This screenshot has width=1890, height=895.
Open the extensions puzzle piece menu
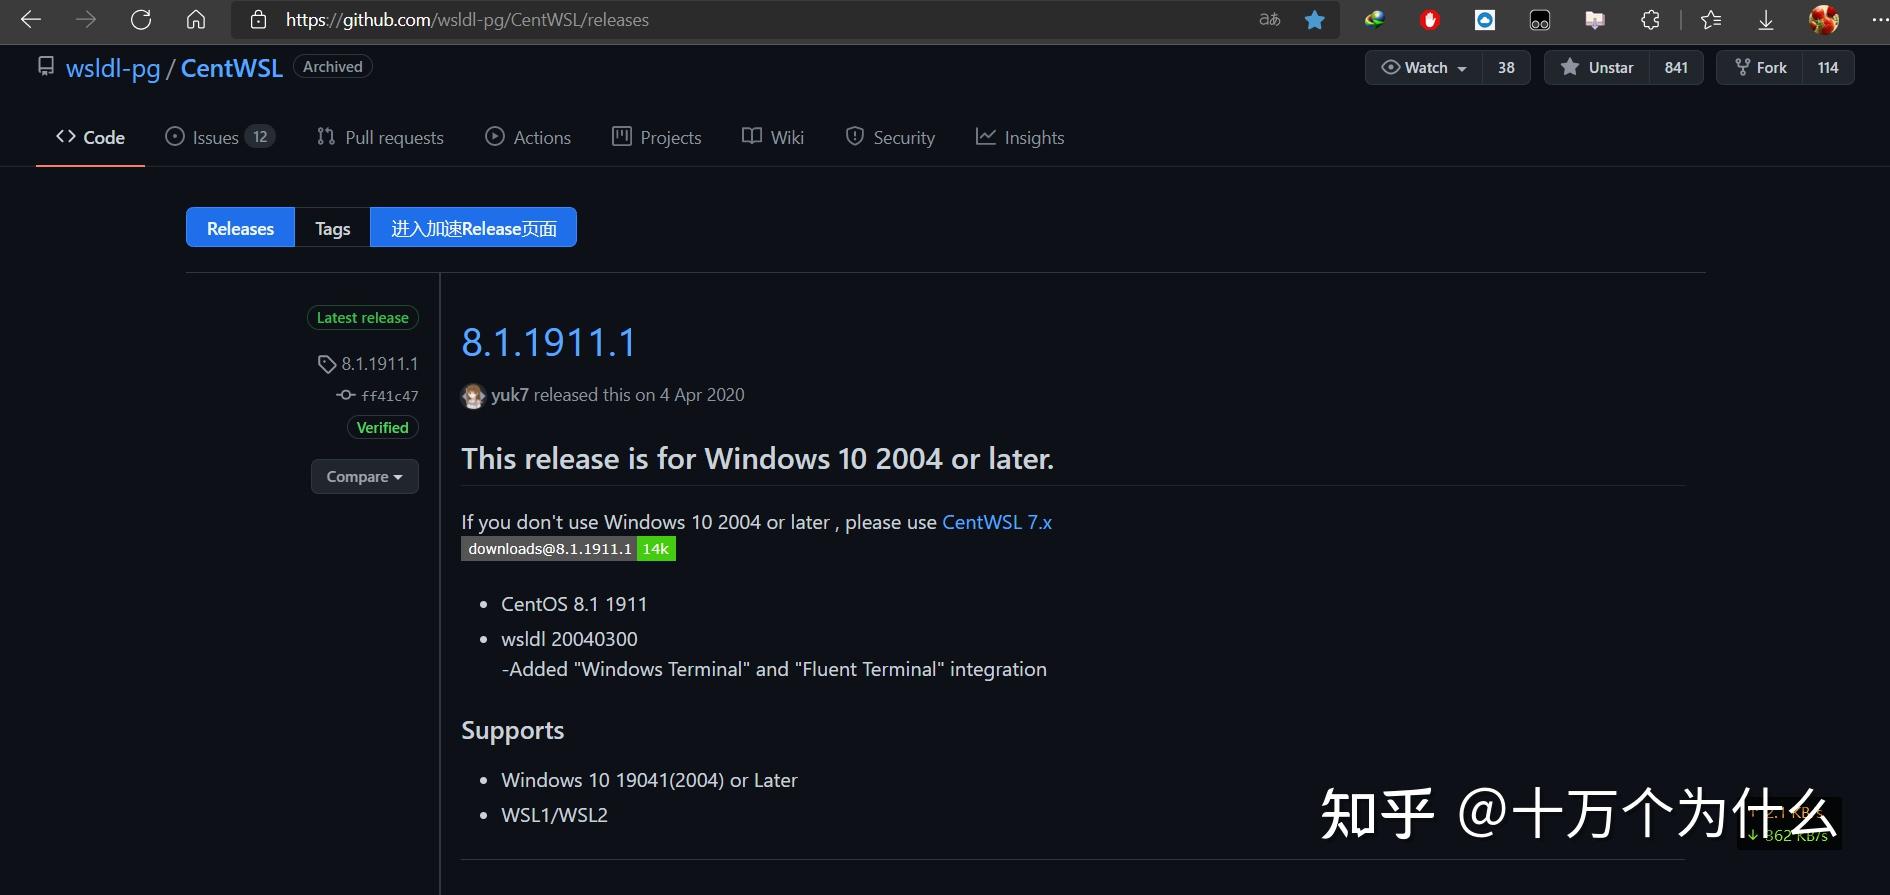click(x=1650, y=19)
